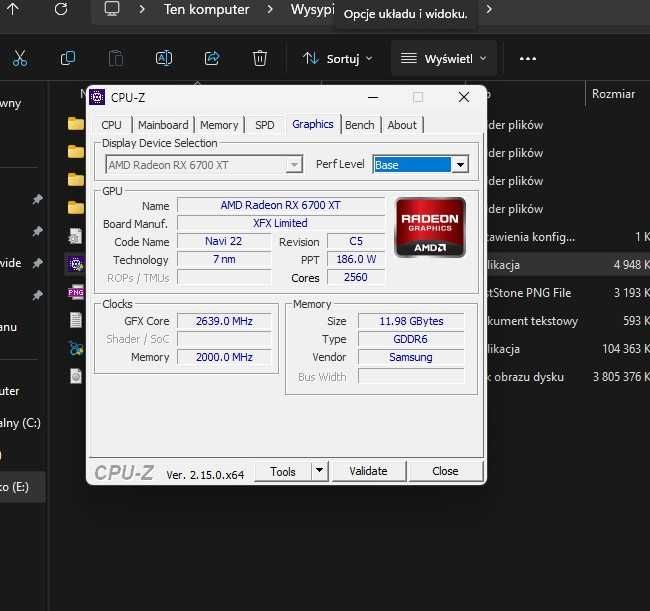Viewport: 650px width, 611px height.
Task: Click the CPU-Z title bar app icon
Action: 97,97
